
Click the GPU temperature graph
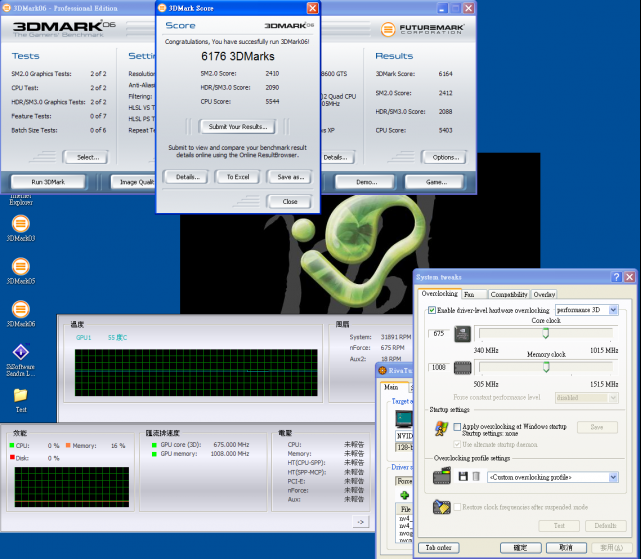click(x=196, y=373)
